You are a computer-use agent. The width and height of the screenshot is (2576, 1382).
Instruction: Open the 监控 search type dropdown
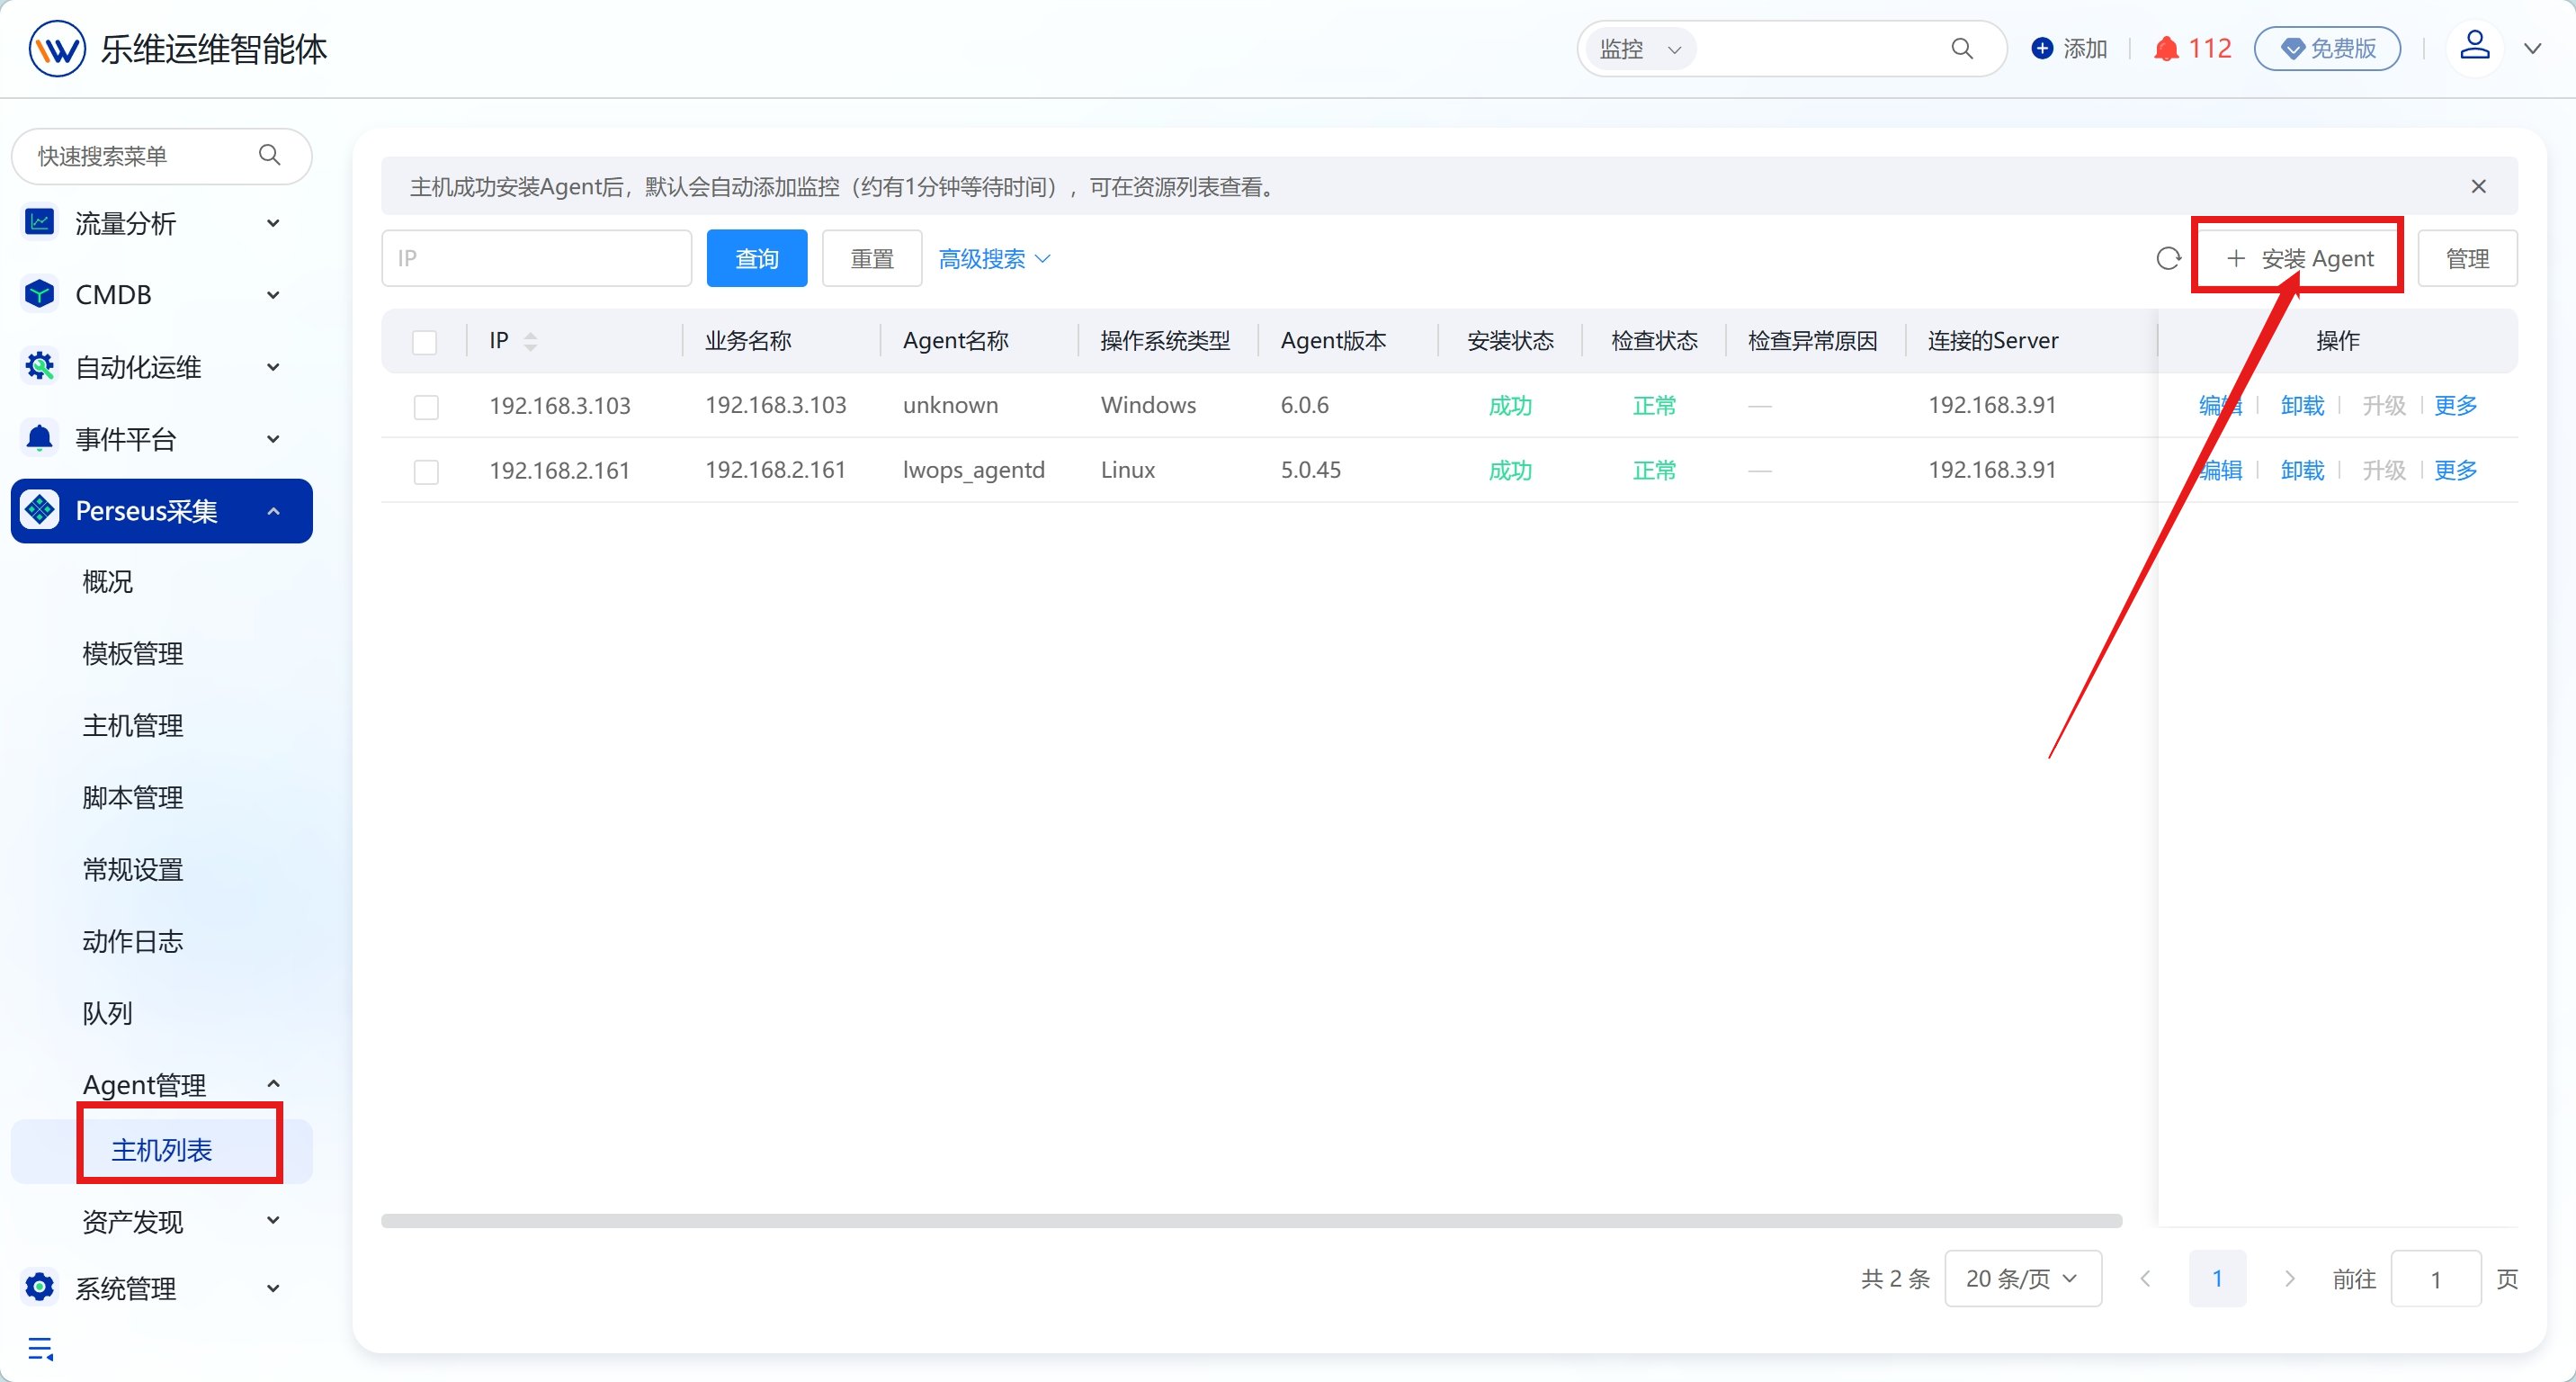coord(1640,48)
